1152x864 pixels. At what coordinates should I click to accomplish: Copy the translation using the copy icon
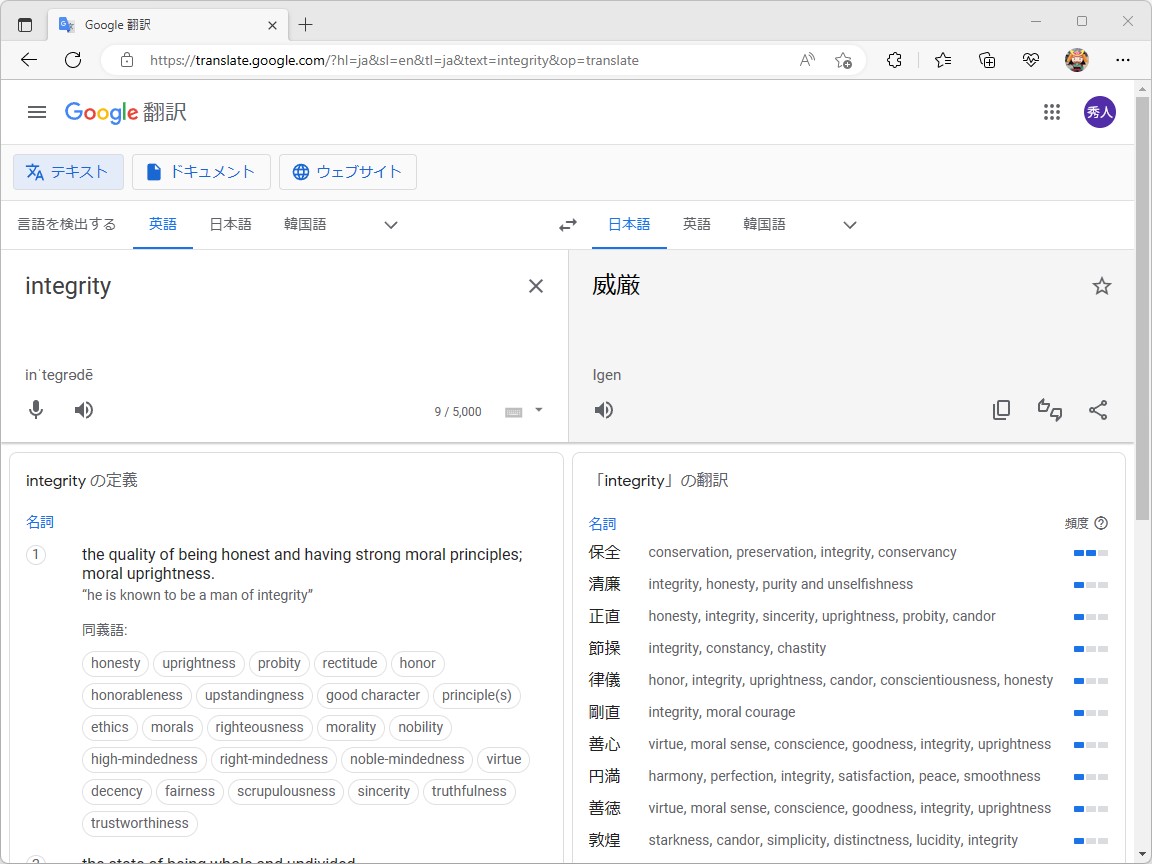1001,409
